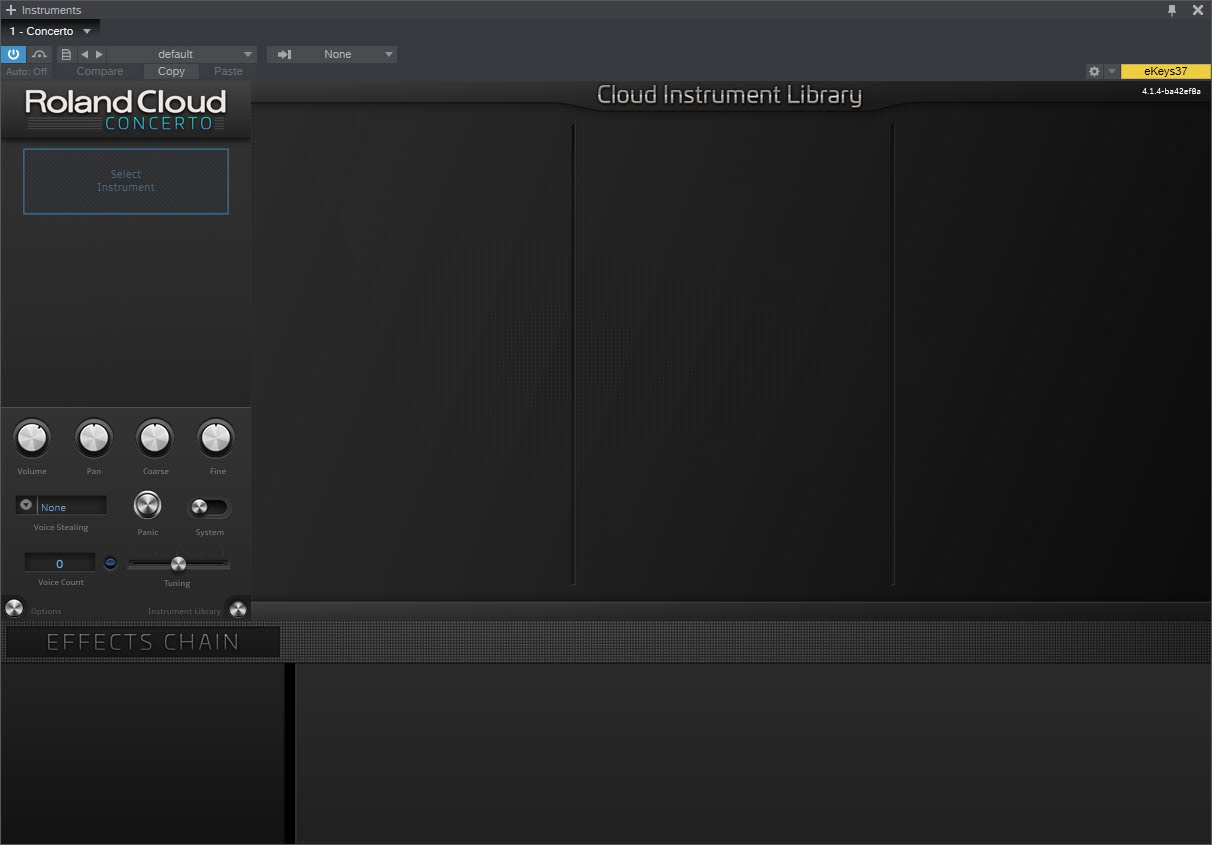Click the blue indicator beside Voice Count
The image size is (1212, 845).
pyautogui.click(x=110, y=563)
